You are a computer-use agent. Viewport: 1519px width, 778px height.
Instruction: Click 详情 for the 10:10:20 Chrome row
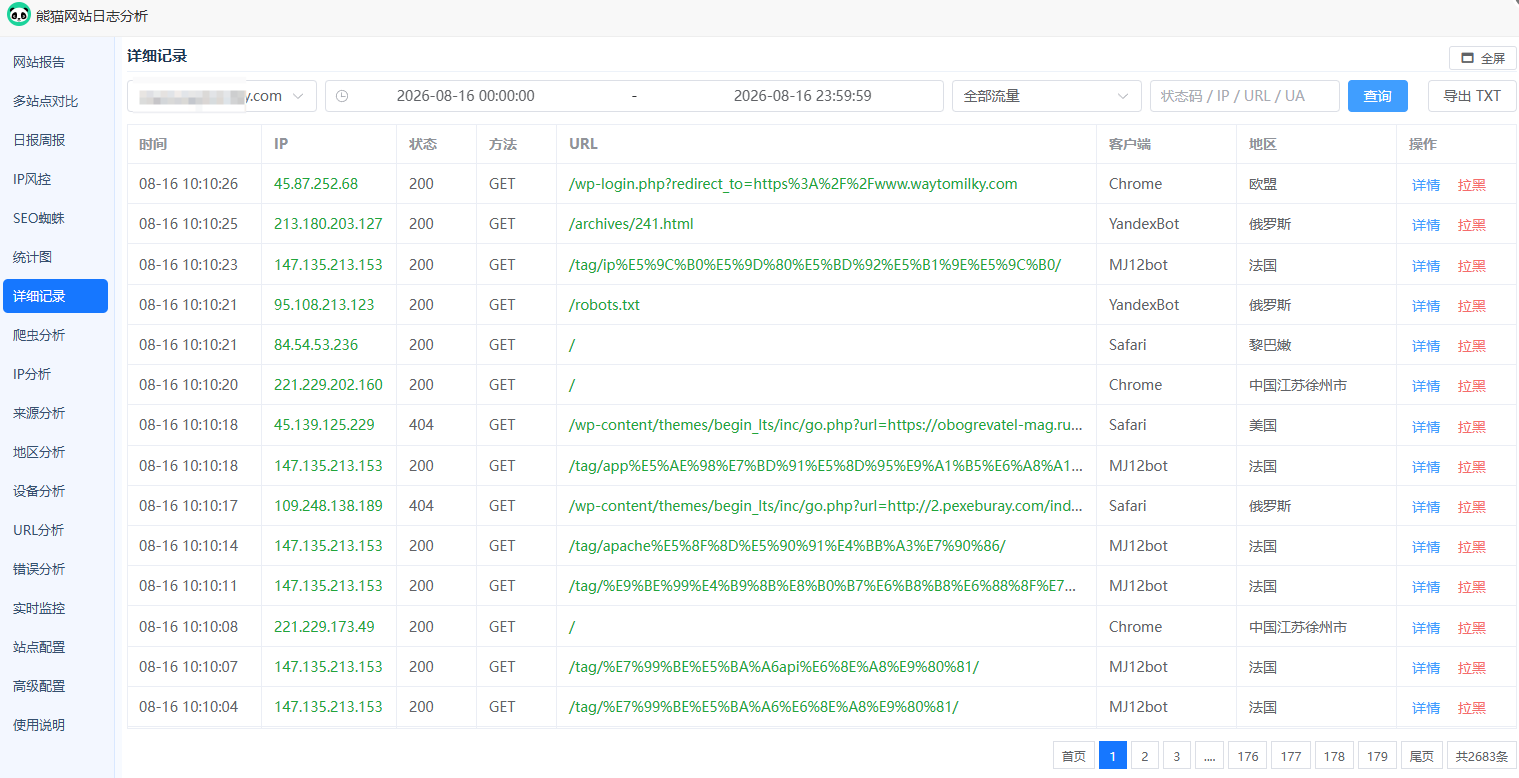tap(1426, 386)
